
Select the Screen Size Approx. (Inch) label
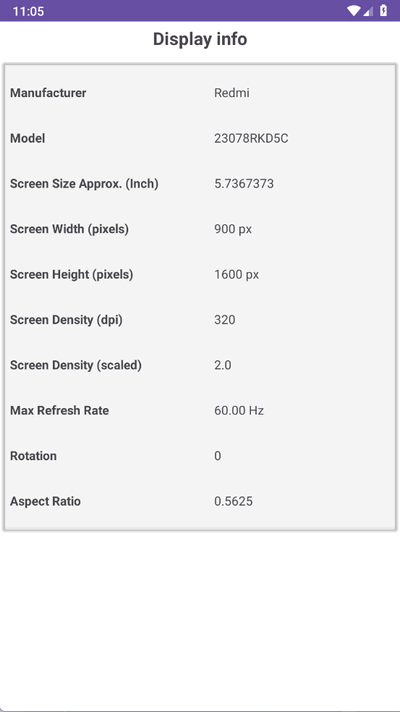pyautogui.click(x=84, y=184)
